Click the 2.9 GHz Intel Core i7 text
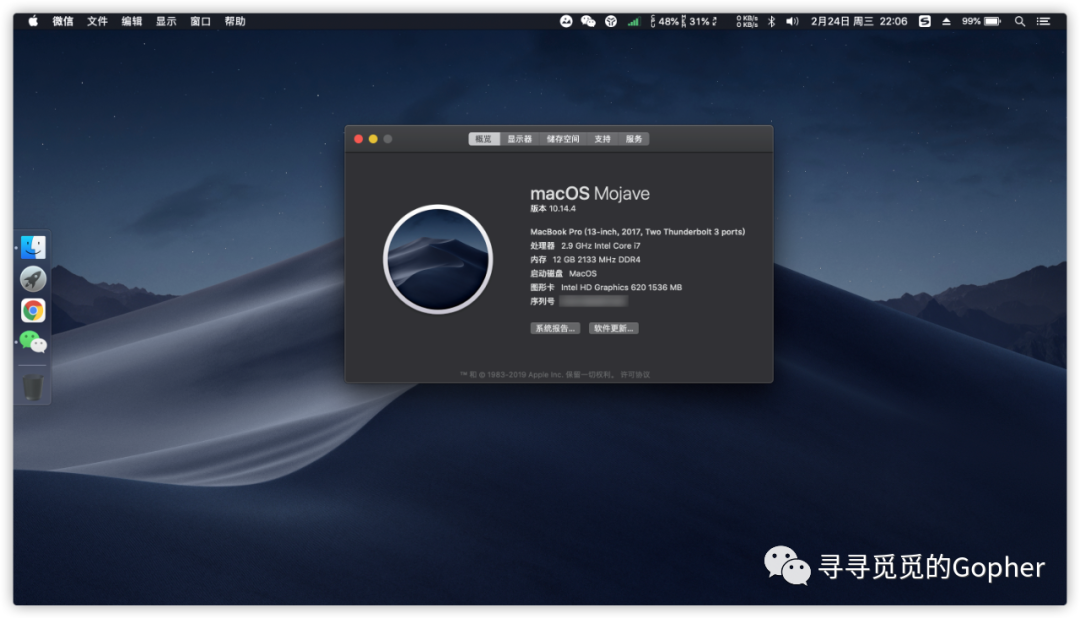The width and height of the screenshot is (1080, 618). pyautogui.click(x=601, y=246)
